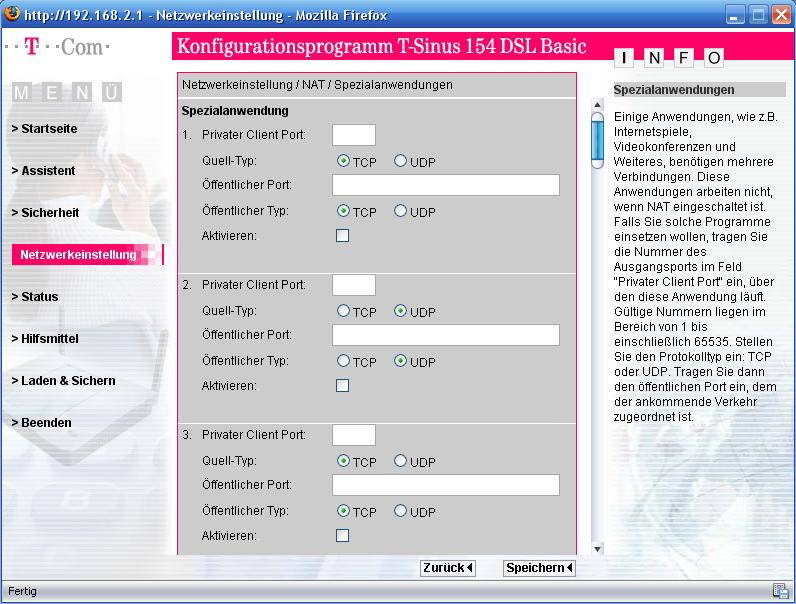Viewport: 796px width, 604px height.
Task: Click Öffentlicher Port field of entry 1
Action: (446, 185)
